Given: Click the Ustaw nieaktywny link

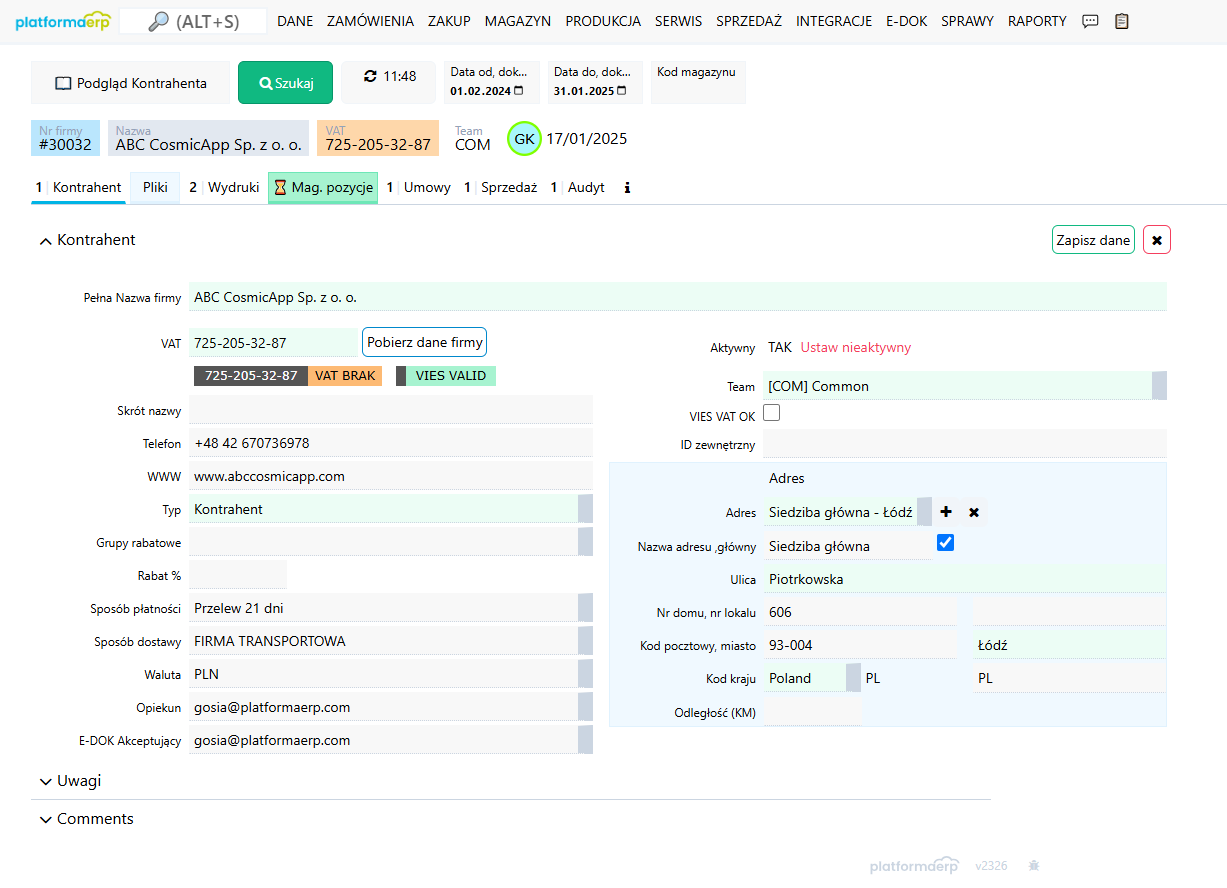Looking at the screenshot, I should 855,348.
